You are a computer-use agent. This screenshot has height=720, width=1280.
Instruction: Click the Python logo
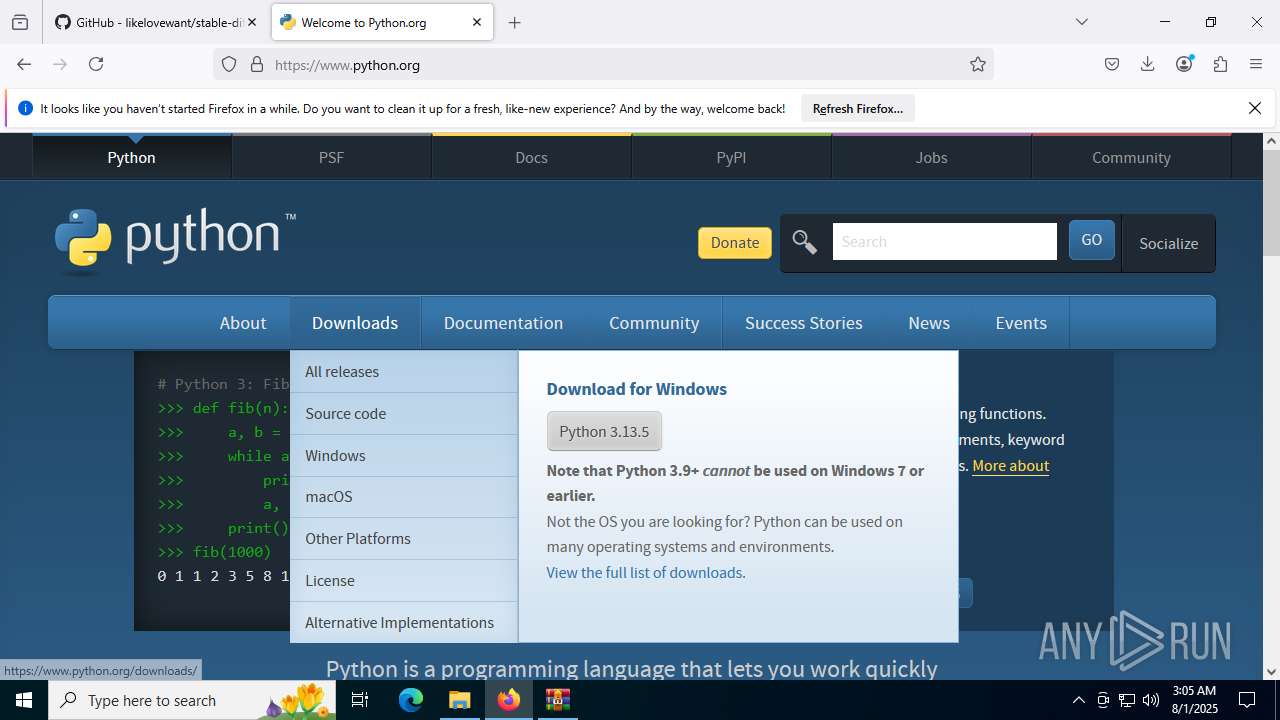175,241
